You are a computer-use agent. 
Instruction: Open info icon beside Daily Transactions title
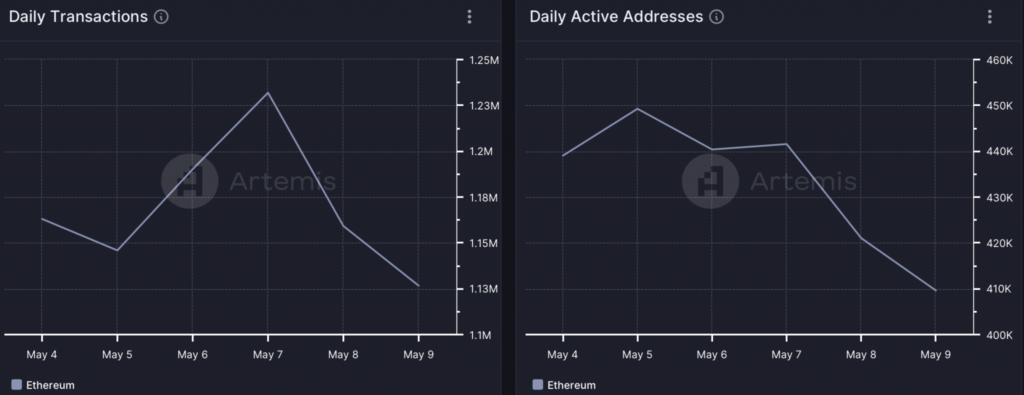coord(161,17)
